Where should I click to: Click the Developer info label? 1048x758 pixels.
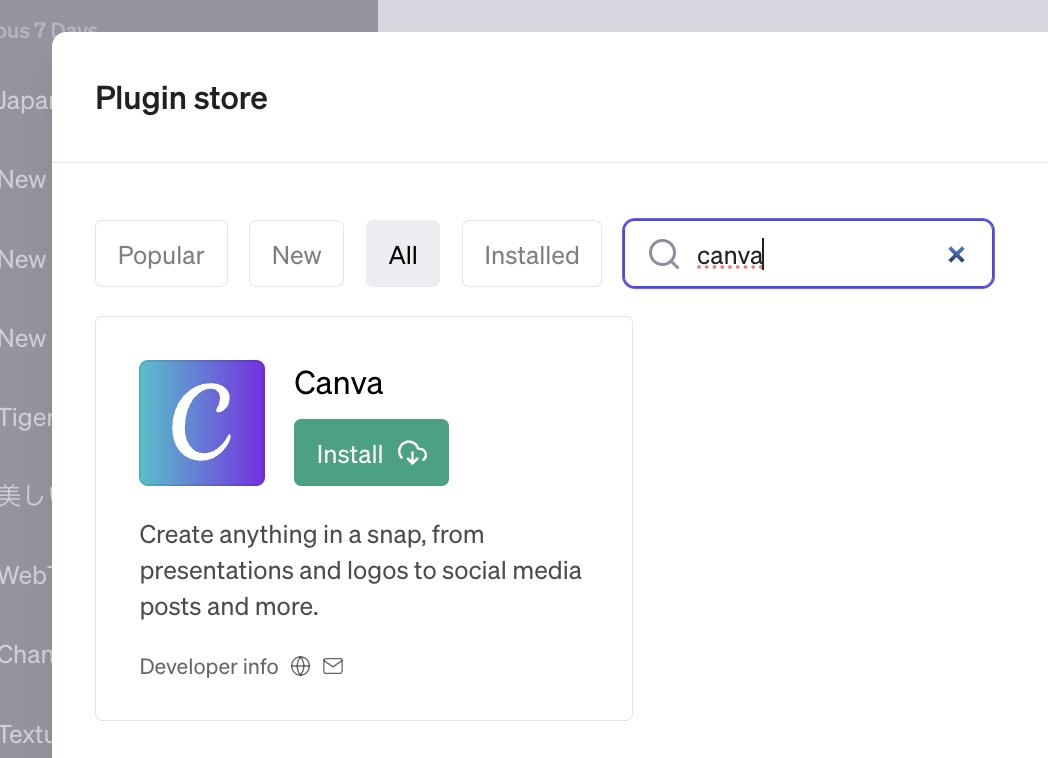[x=209, y=666]
